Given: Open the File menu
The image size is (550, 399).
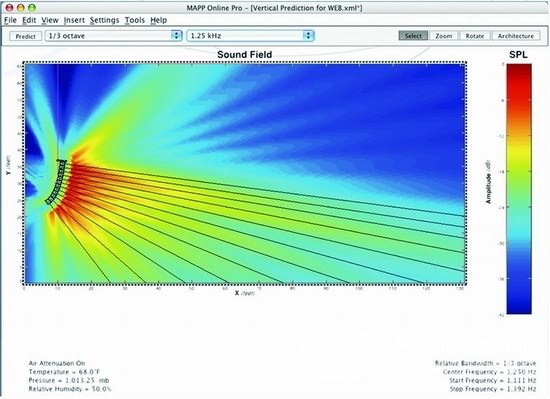Looking at the screenshot, I should click(x=10, y=20).
